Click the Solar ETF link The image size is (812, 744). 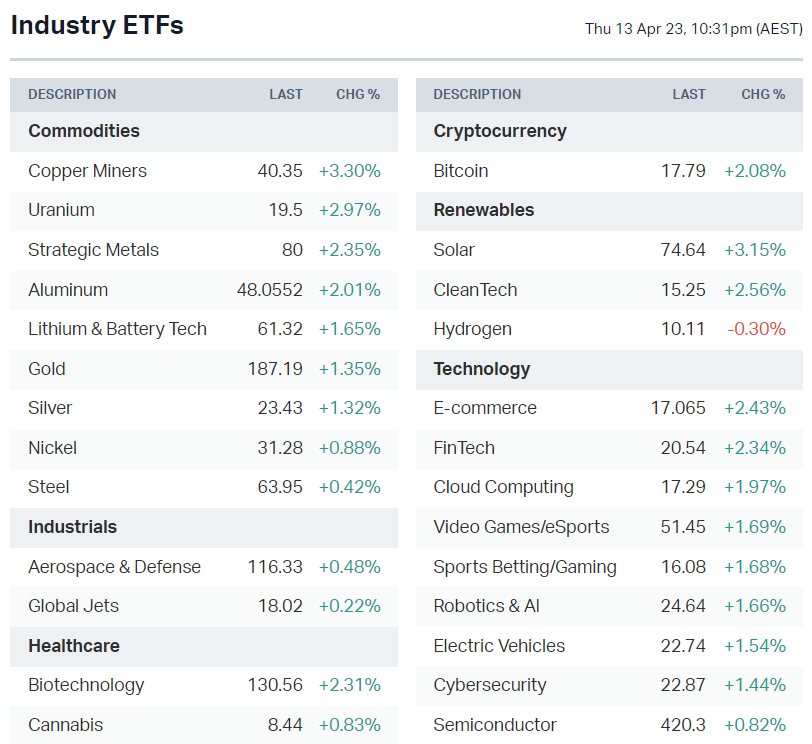point(454,250)
